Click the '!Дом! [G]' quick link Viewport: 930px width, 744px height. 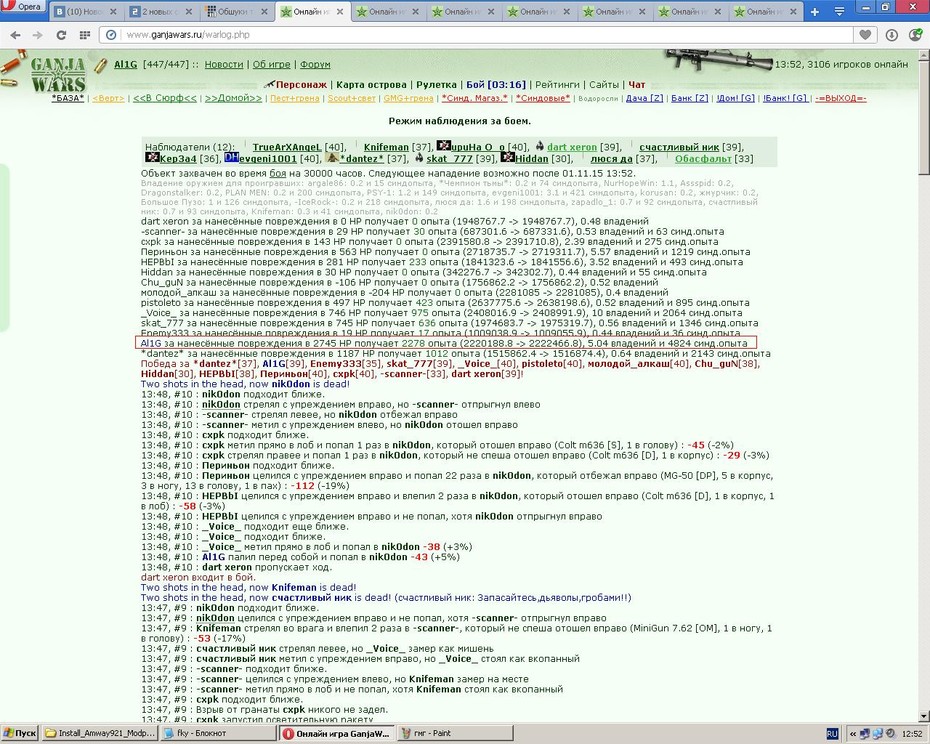click(735, 98)
